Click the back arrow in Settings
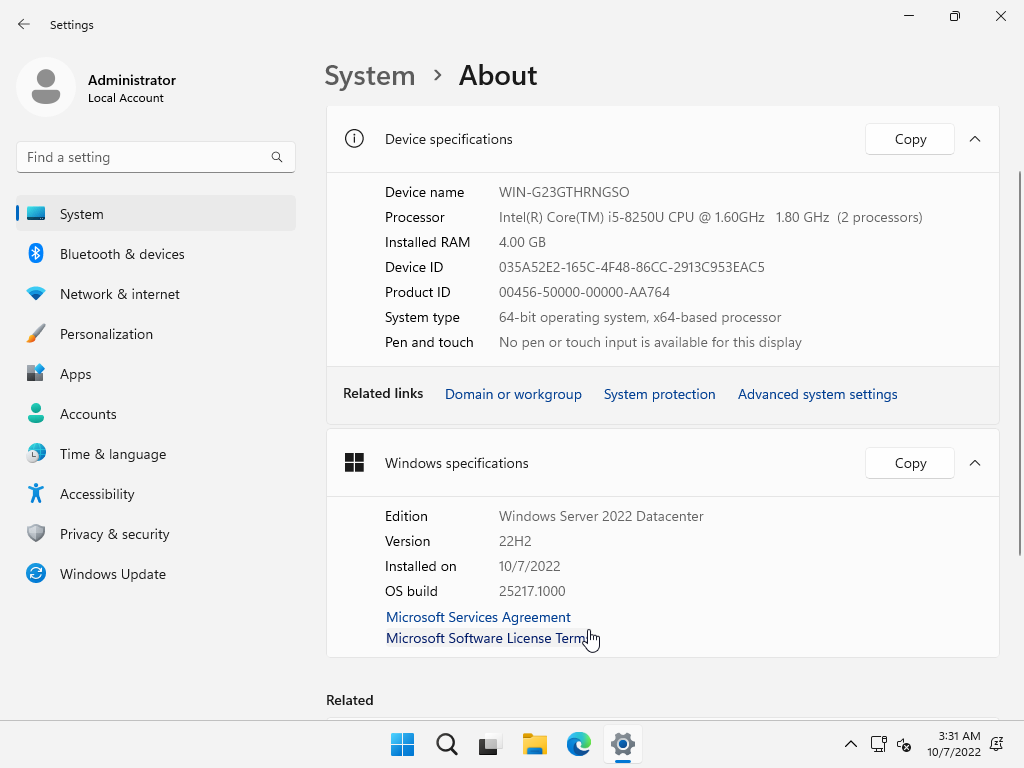The width and height of the screenshot is (1024, 768). point(24,24)
